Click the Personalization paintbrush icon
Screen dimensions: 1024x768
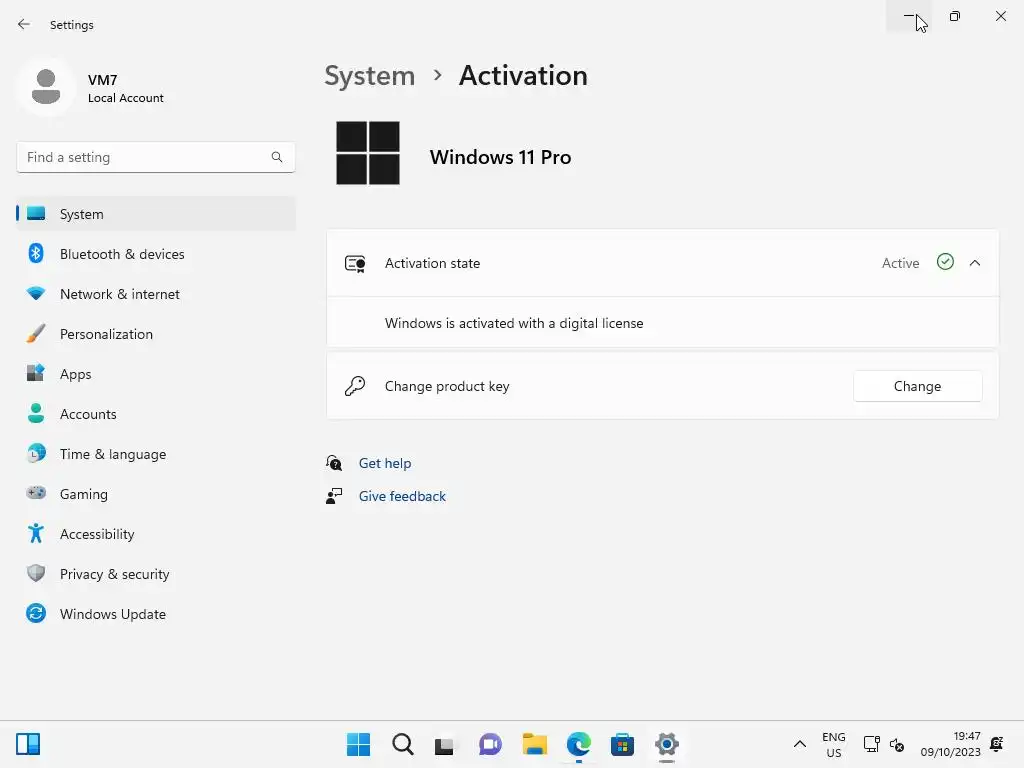point(36,333)
